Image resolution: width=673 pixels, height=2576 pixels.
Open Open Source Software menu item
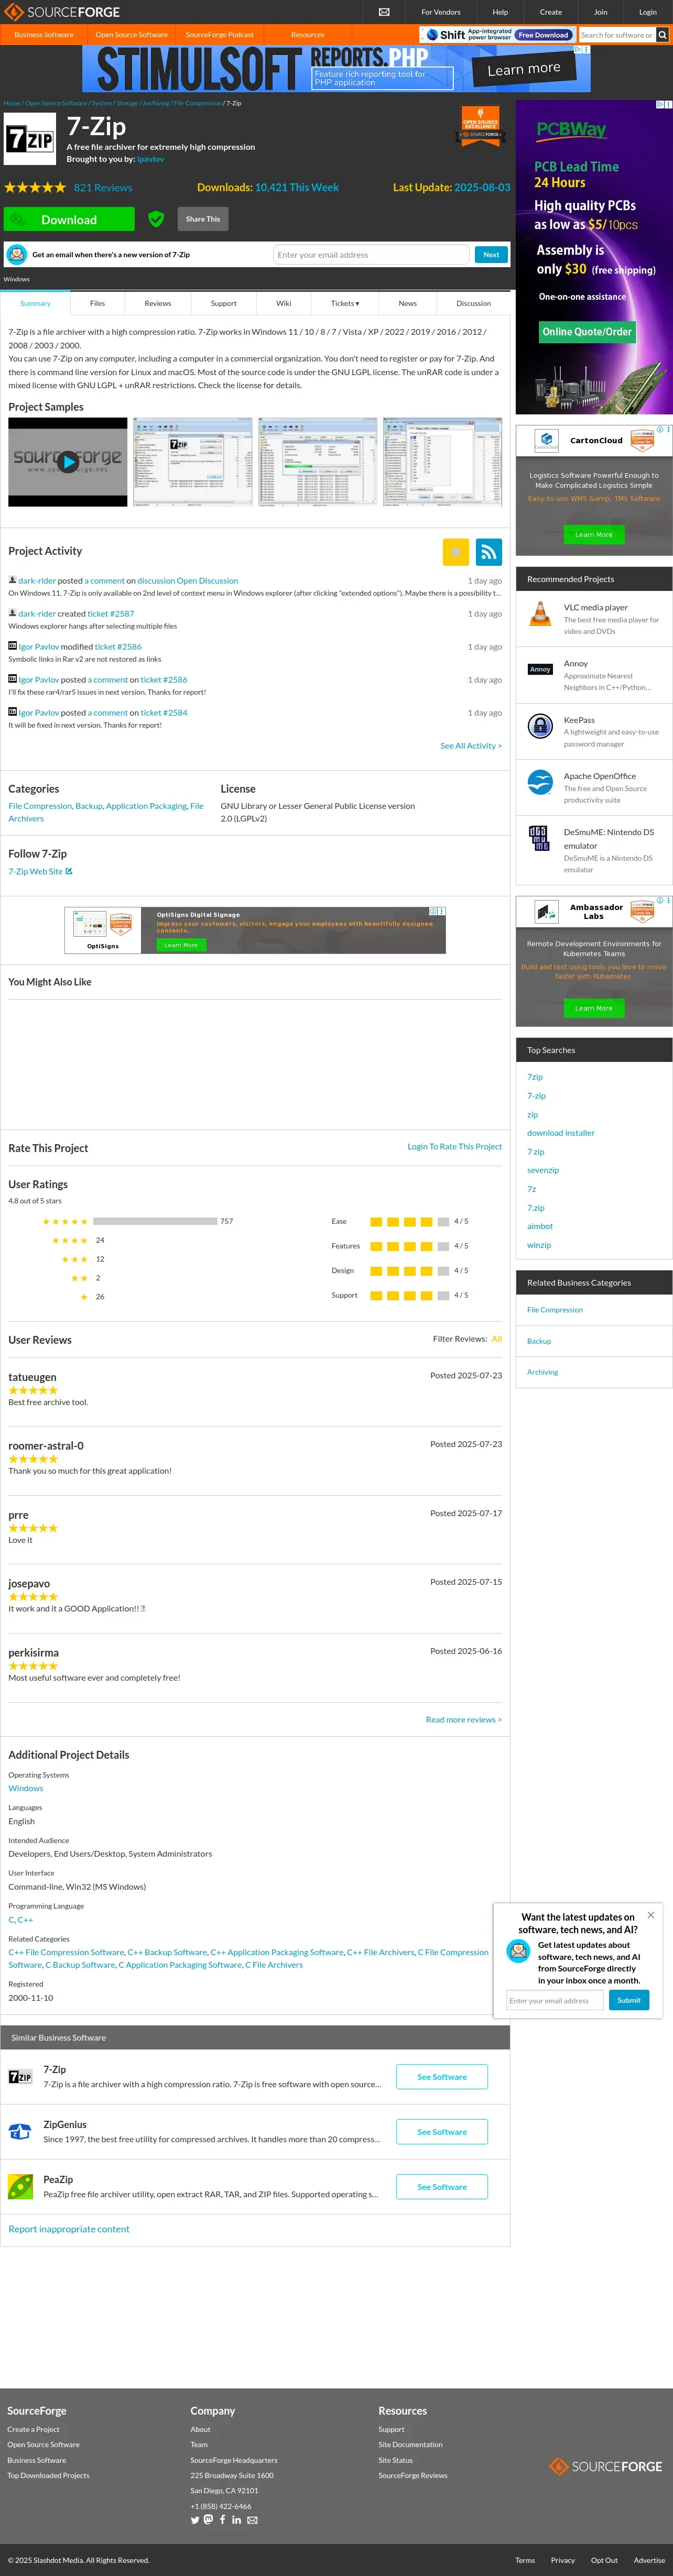click(132, 35)
